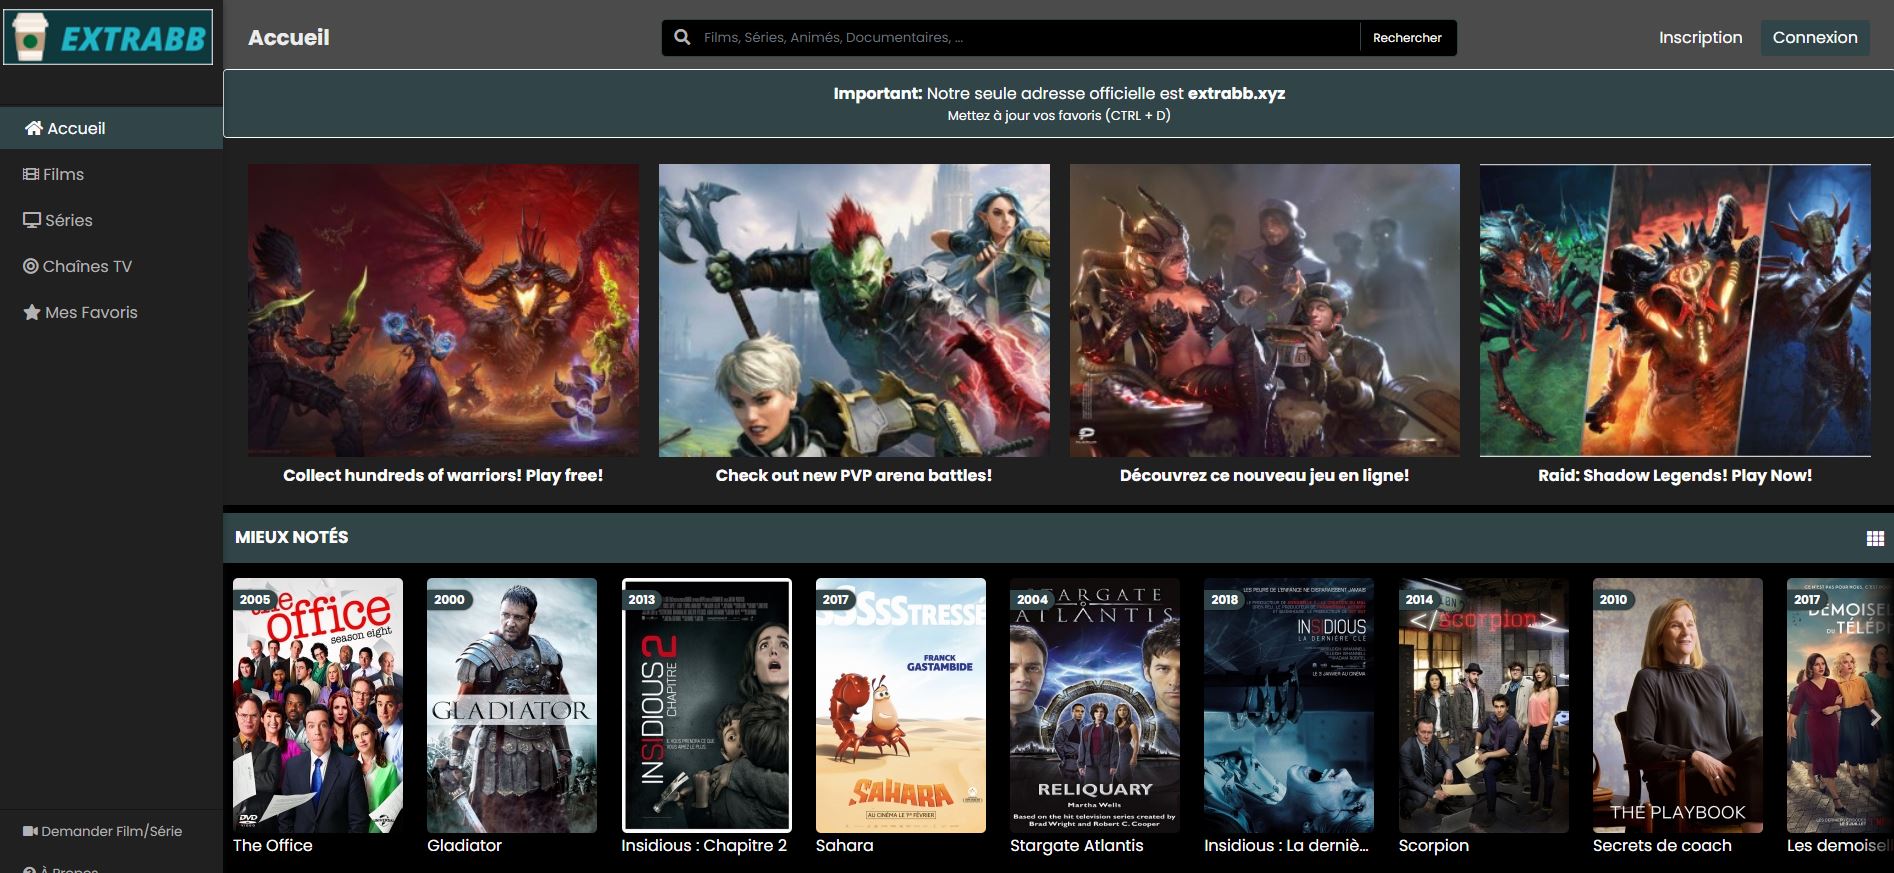Click the 2000 year badge on Gladiator
Viewport: 1894px width, 873px height.
(x=449, y=600)
